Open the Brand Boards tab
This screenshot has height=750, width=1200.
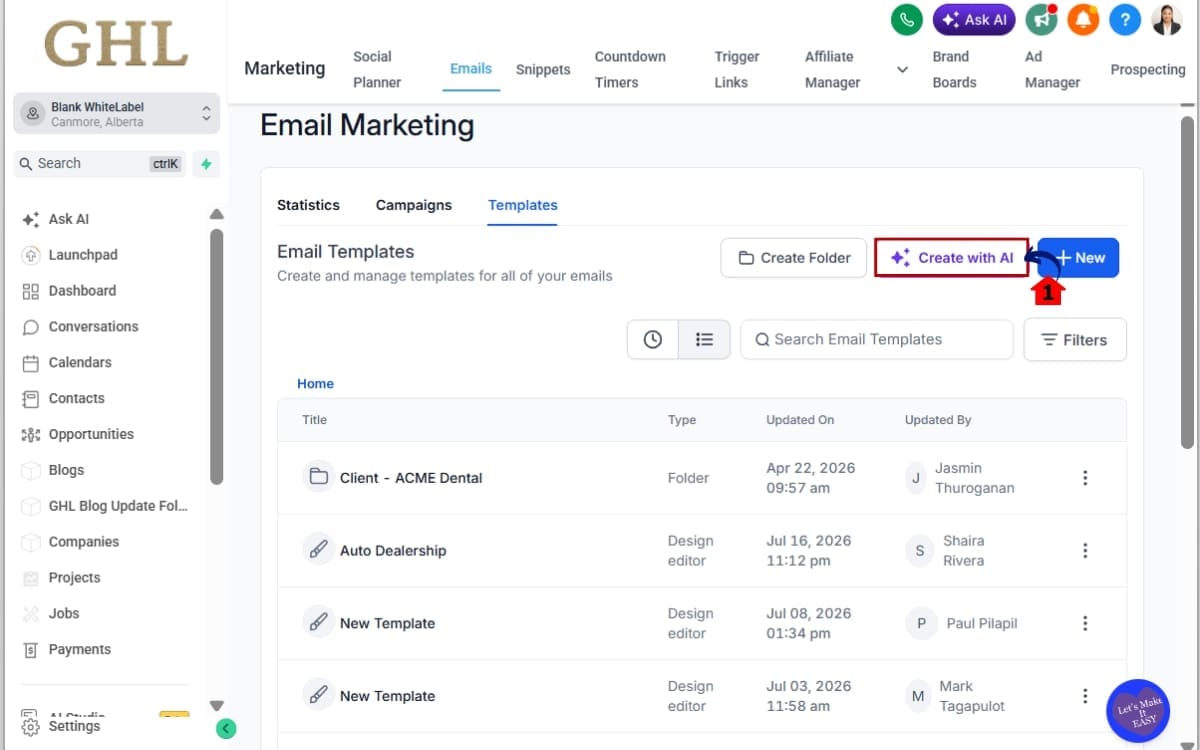(954, 70)
